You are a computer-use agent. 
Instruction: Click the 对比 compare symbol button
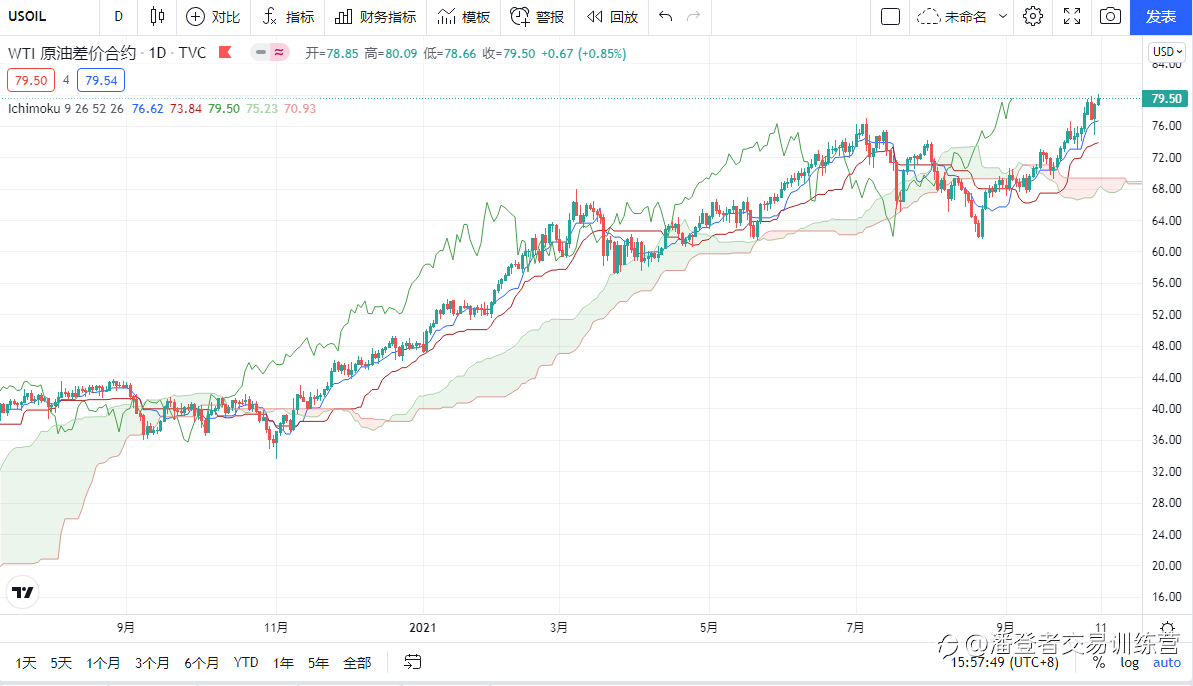pos(213,16)
